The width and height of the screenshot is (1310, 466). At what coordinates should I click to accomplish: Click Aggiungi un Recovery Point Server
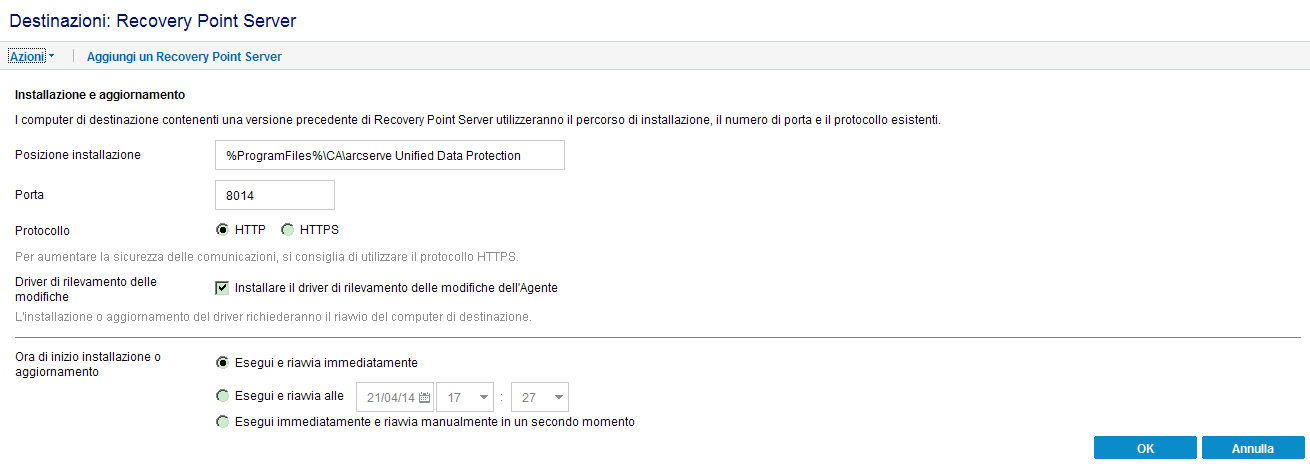pyautogui.click(x=184, y=57)
